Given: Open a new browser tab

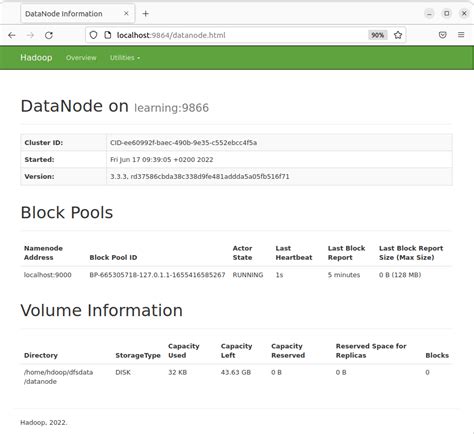Looking at the screenshot, I should point(145,14).
